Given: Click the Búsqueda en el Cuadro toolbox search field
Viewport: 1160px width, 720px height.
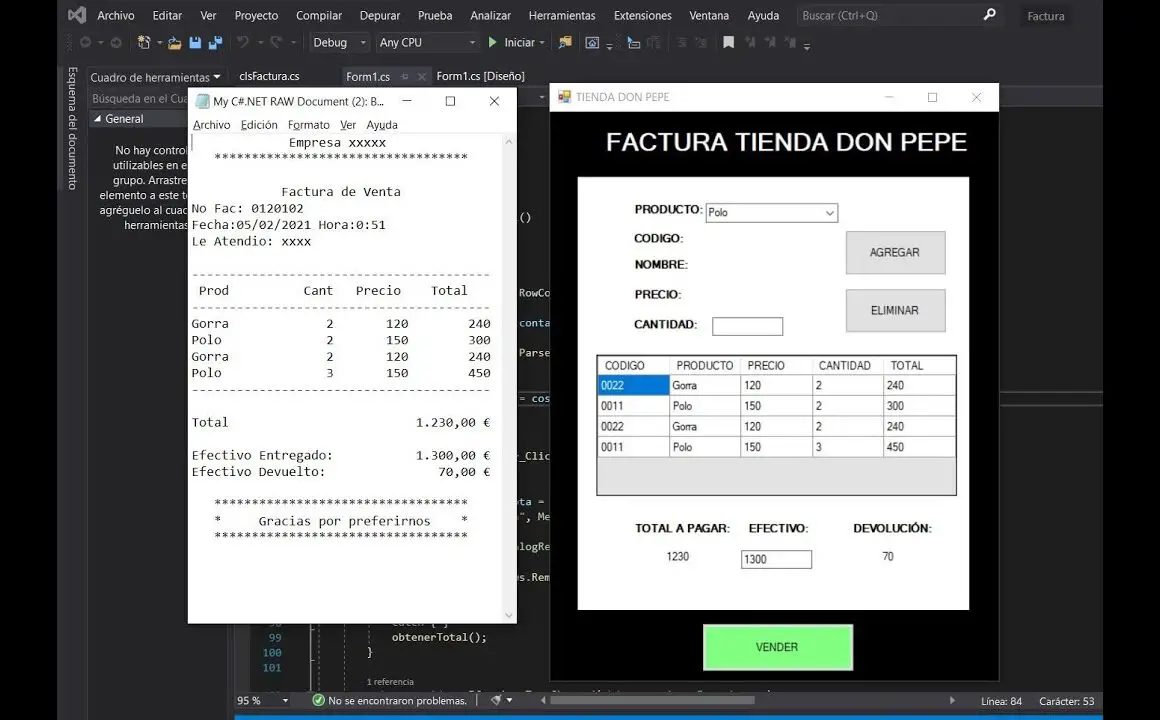Looking at the screenshot, I should 139,98.
